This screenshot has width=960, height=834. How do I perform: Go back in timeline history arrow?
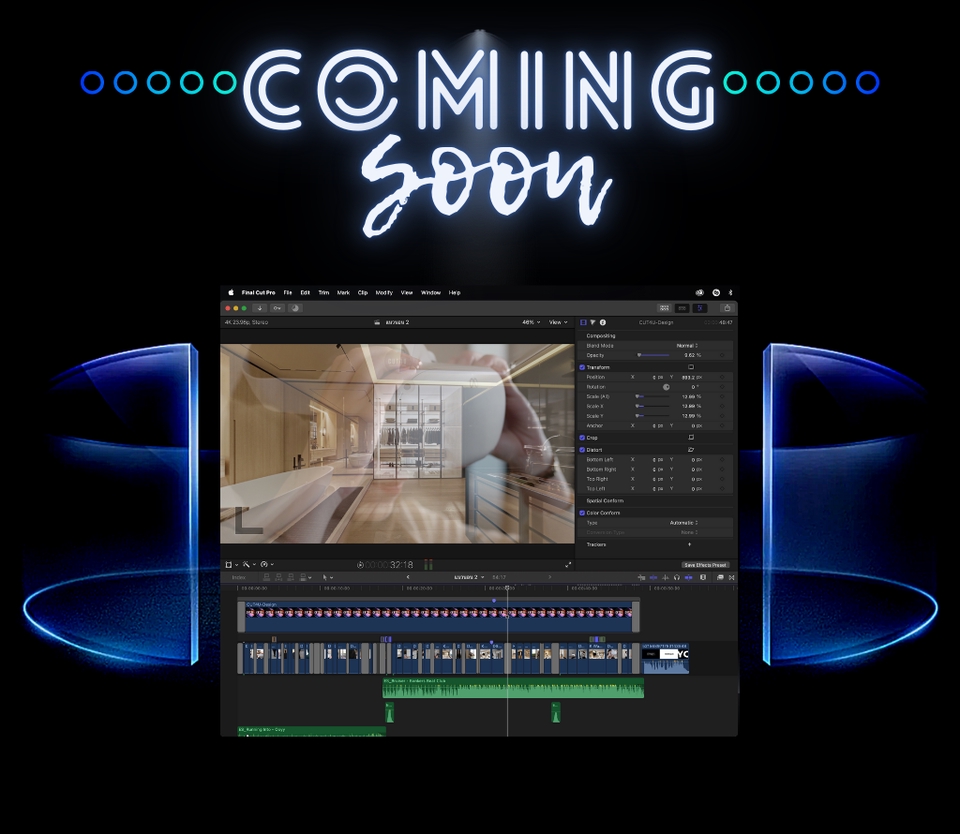tap(408, 577)
